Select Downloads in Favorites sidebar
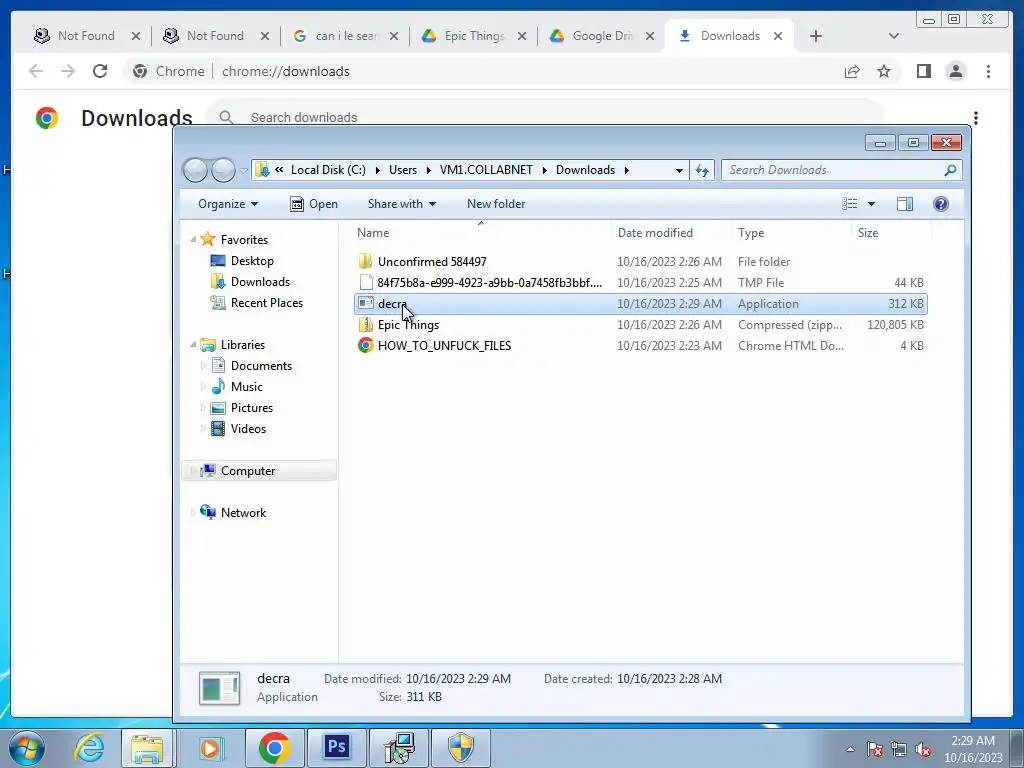This screenshot has height=768, width=1024. [x=249, y=281]
